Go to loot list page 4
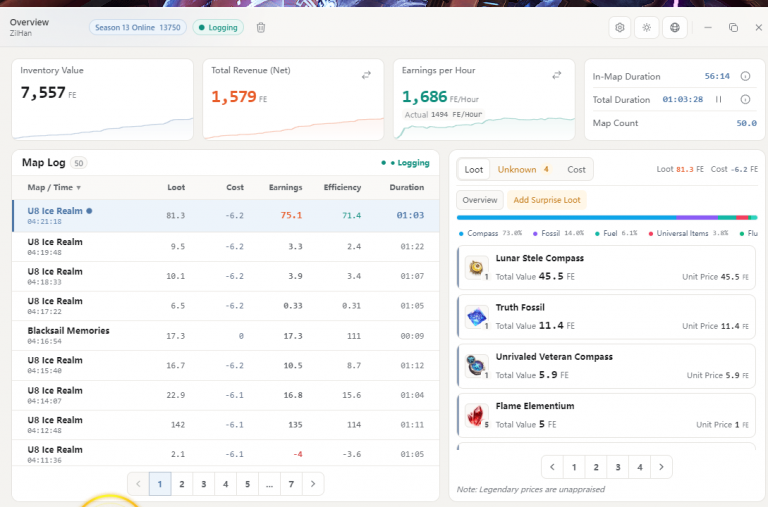Viewport: 768px width, 507px height. 640,467
